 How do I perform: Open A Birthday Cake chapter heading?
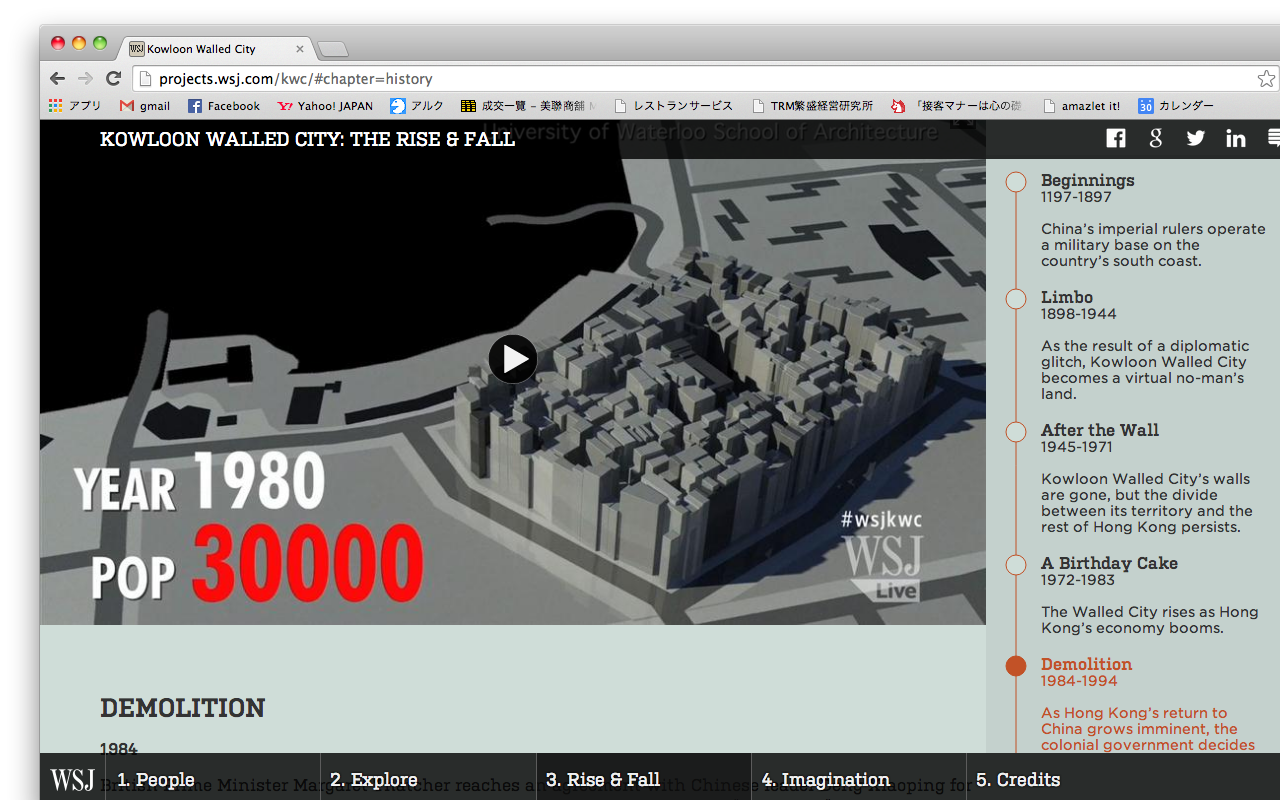(1109, 563)
